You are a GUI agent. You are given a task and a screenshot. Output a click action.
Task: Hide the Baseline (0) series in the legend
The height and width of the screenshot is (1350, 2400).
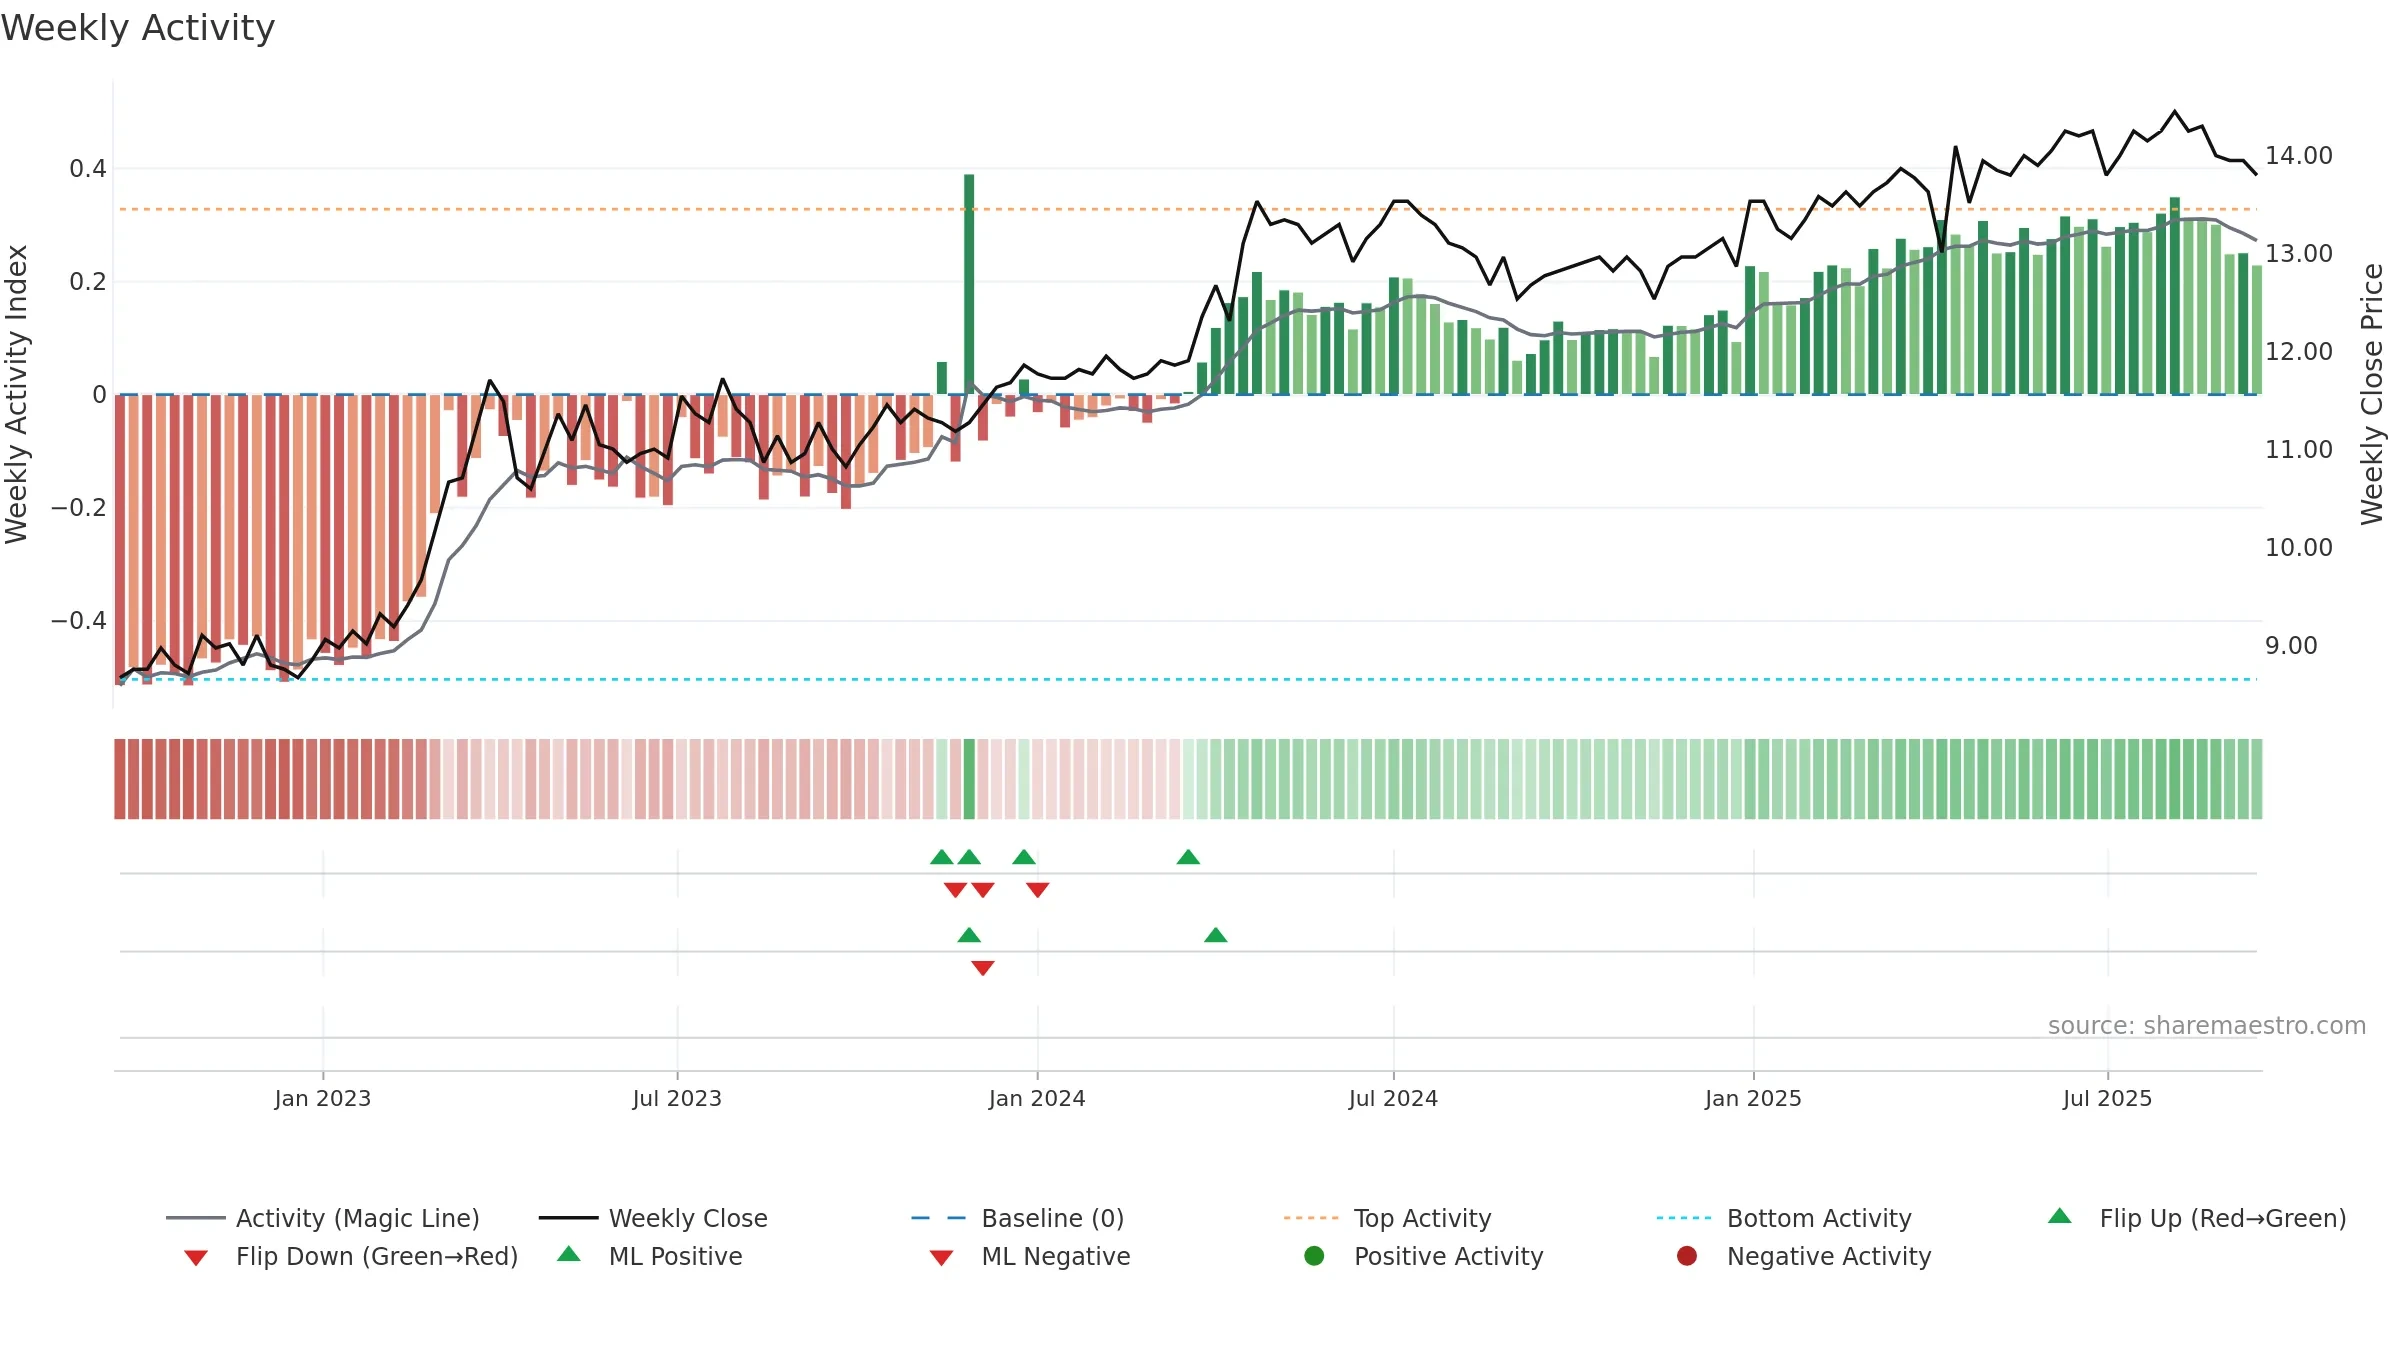(x=1018, y=1218)
